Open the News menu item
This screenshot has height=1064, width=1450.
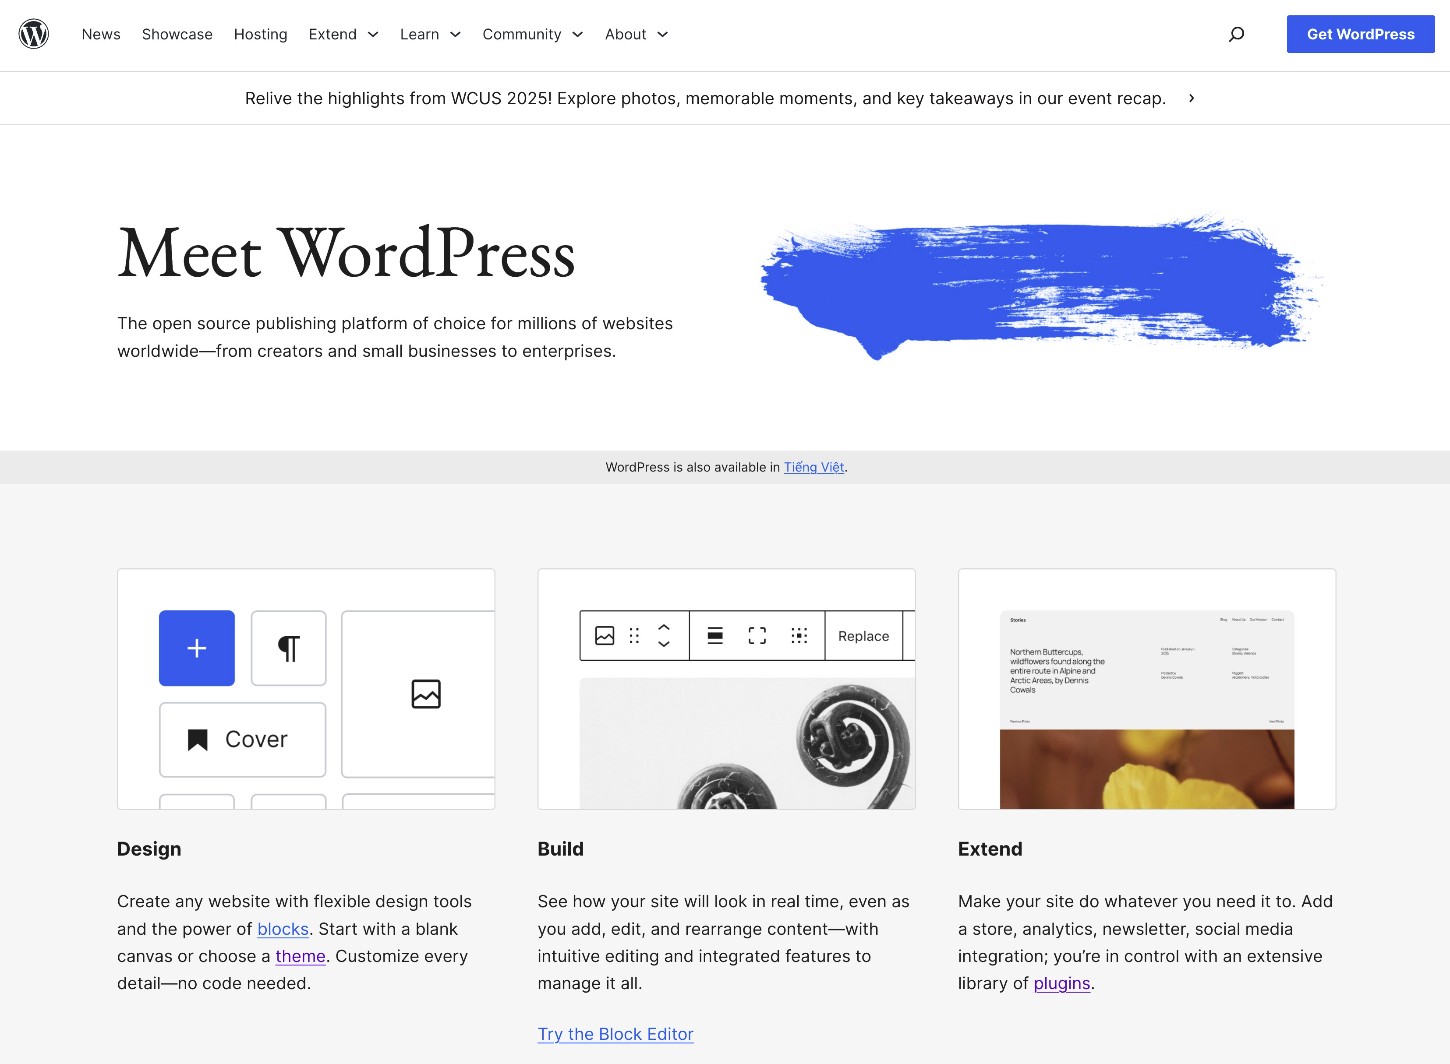point(100,34)
